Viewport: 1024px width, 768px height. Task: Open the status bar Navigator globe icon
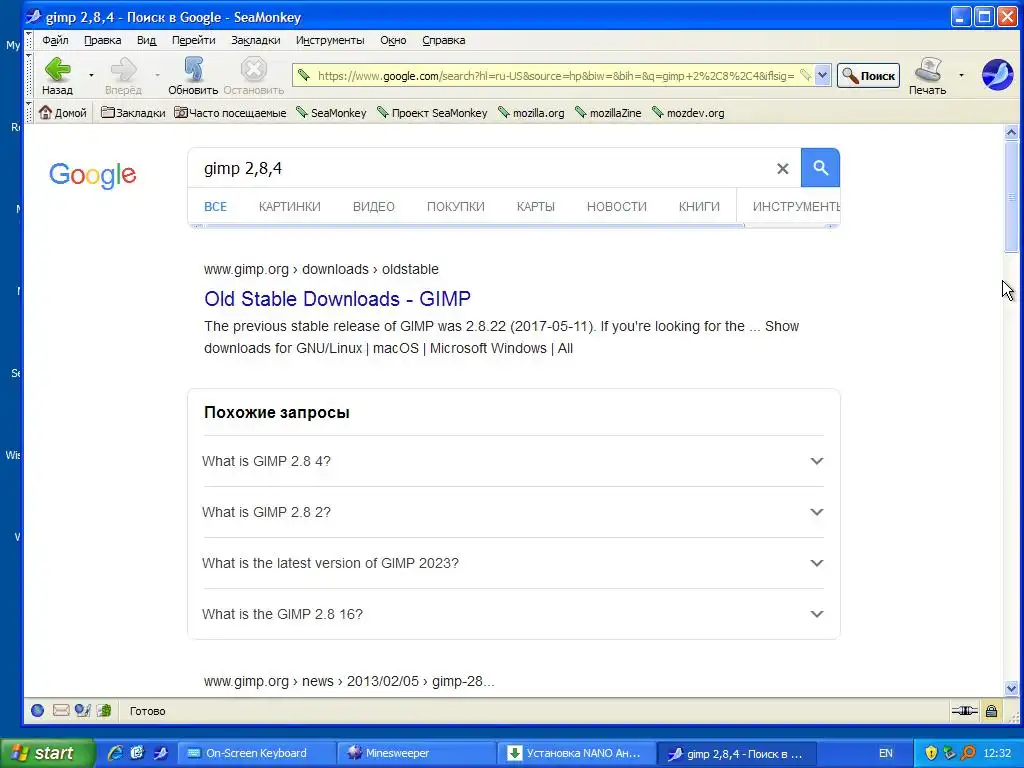pos(37,711)
